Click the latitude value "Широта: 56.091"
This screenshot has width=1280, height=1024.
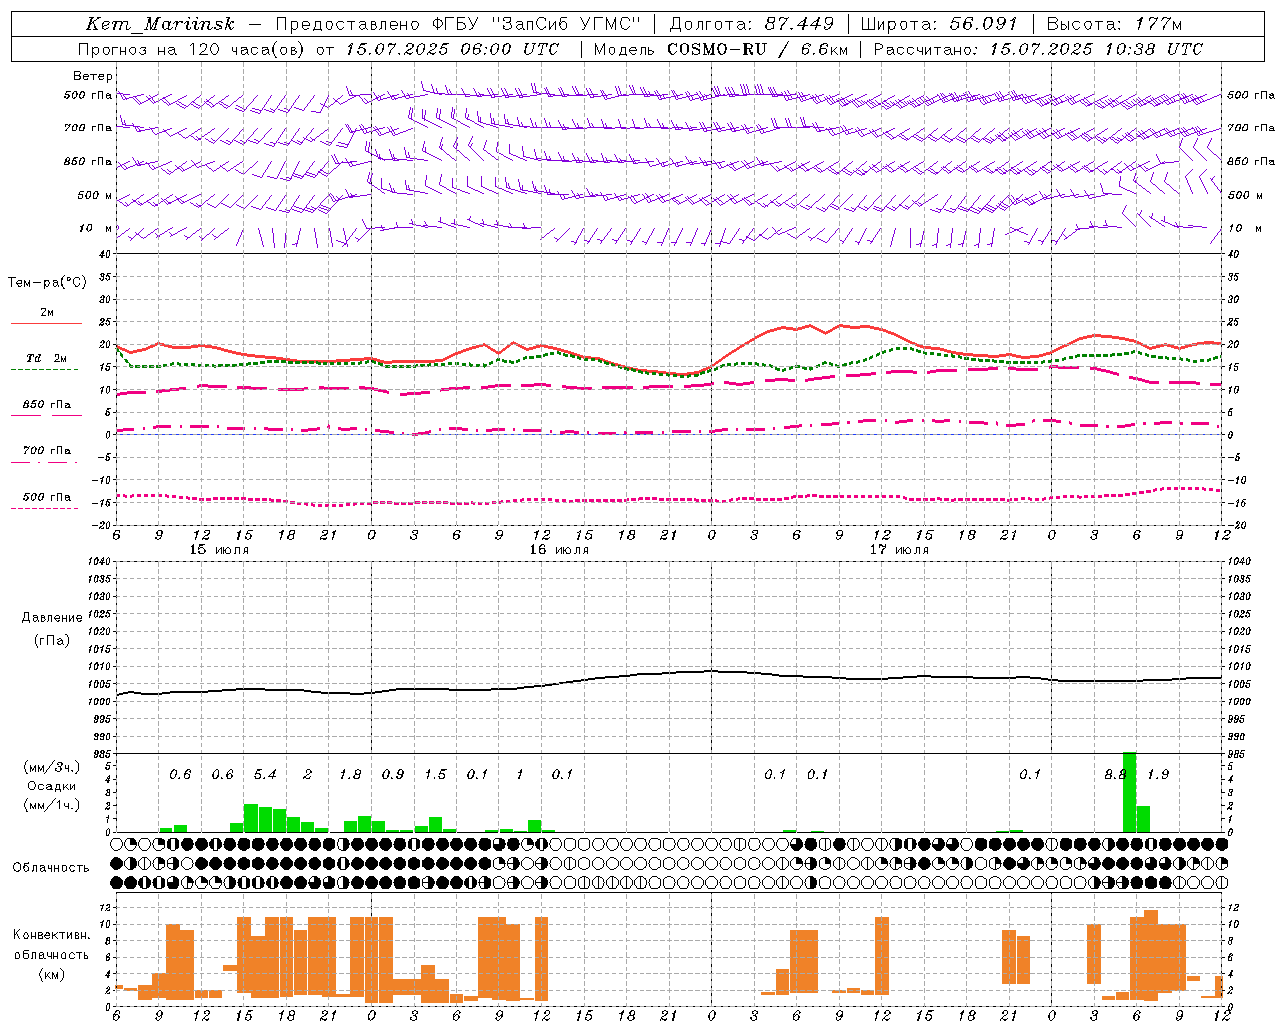[x=939, y=24]
